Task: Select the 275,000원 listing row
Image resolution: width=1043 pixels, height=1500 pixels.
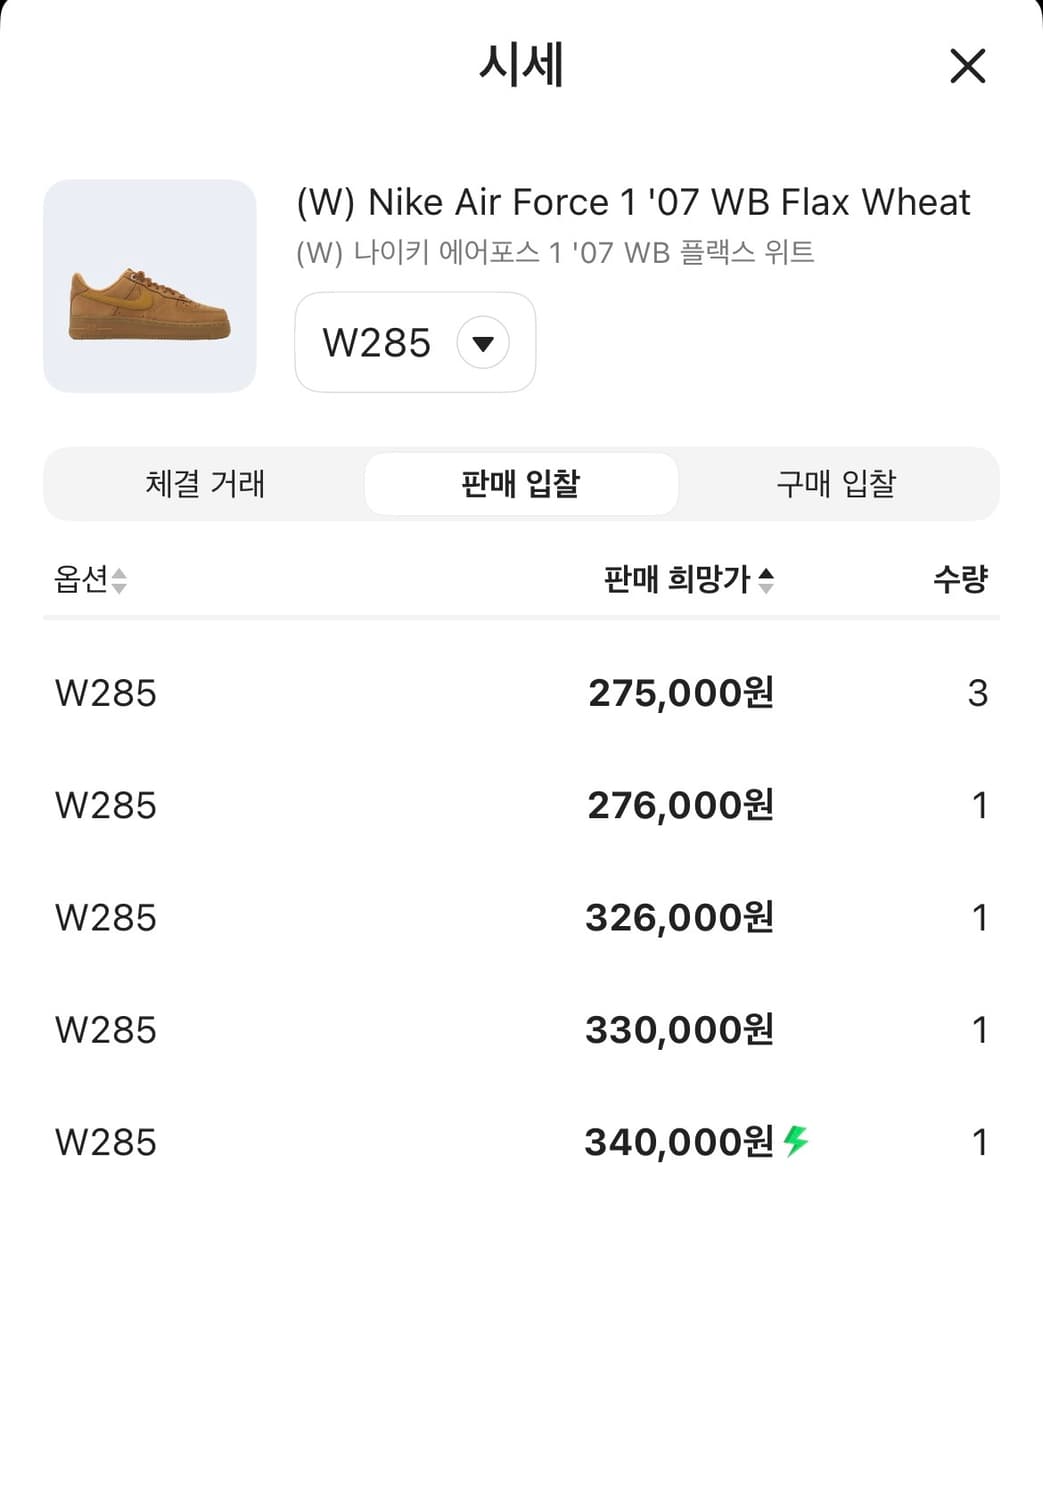Action: [x=521, y=693]
